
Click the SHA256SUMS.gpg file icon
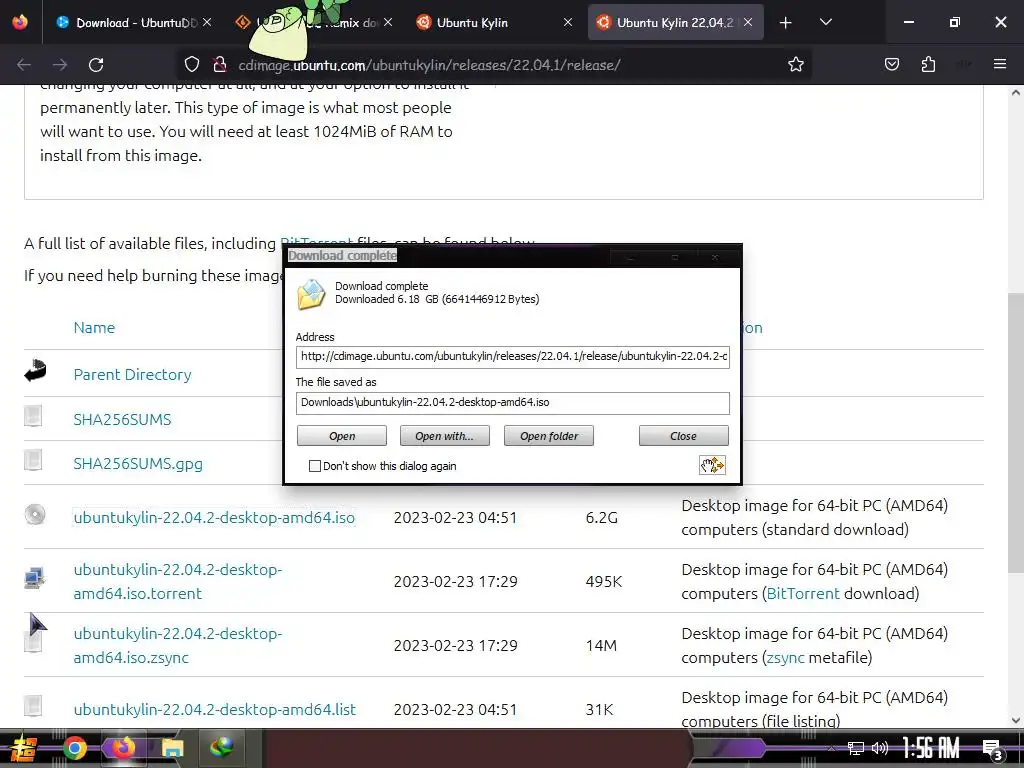(33, 460)
